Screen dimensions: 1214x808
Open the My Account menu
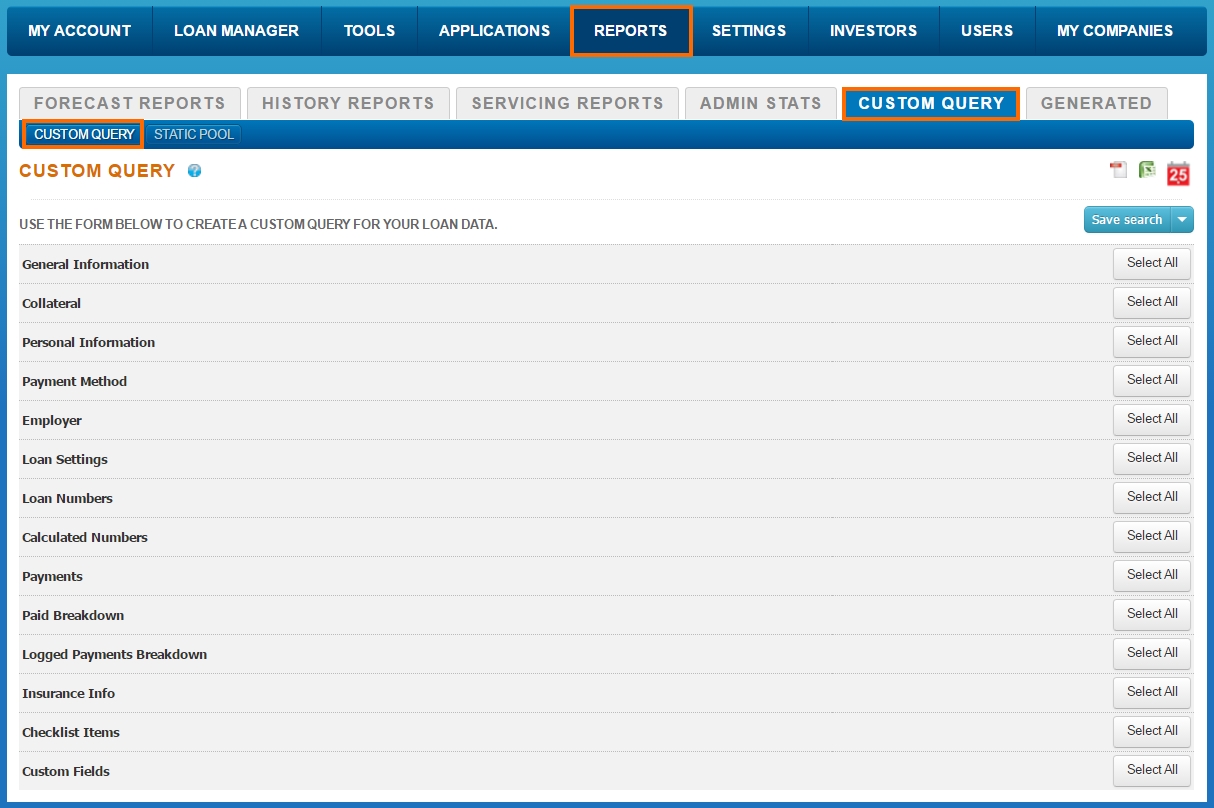tap(80, 31)
